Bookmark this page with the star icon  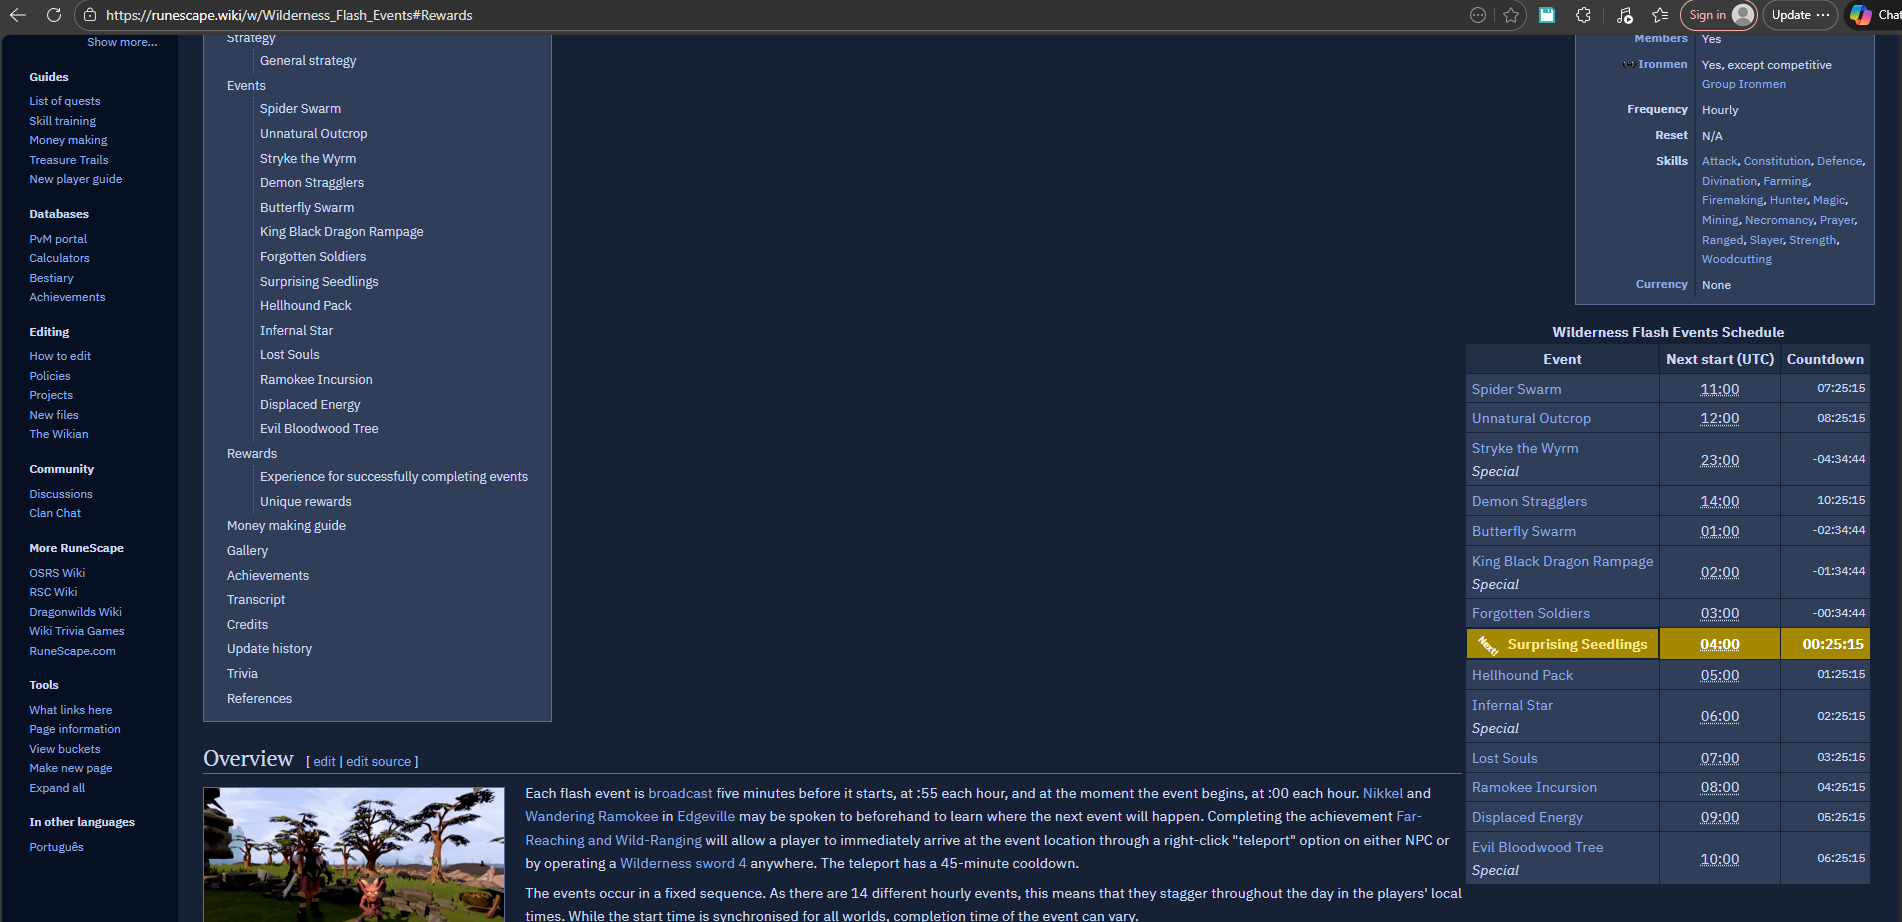click(1511, 15)
